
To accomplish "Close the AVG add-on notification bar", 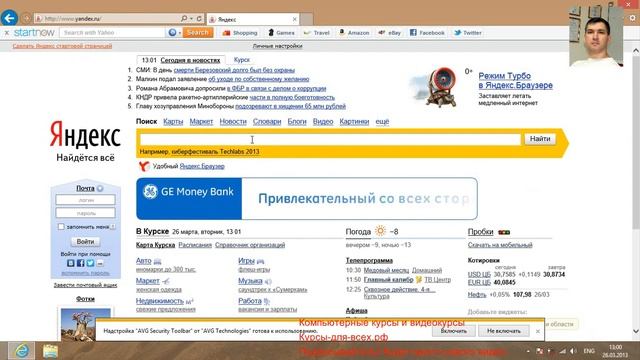I will pyautogui.click(x=538, y=331).
